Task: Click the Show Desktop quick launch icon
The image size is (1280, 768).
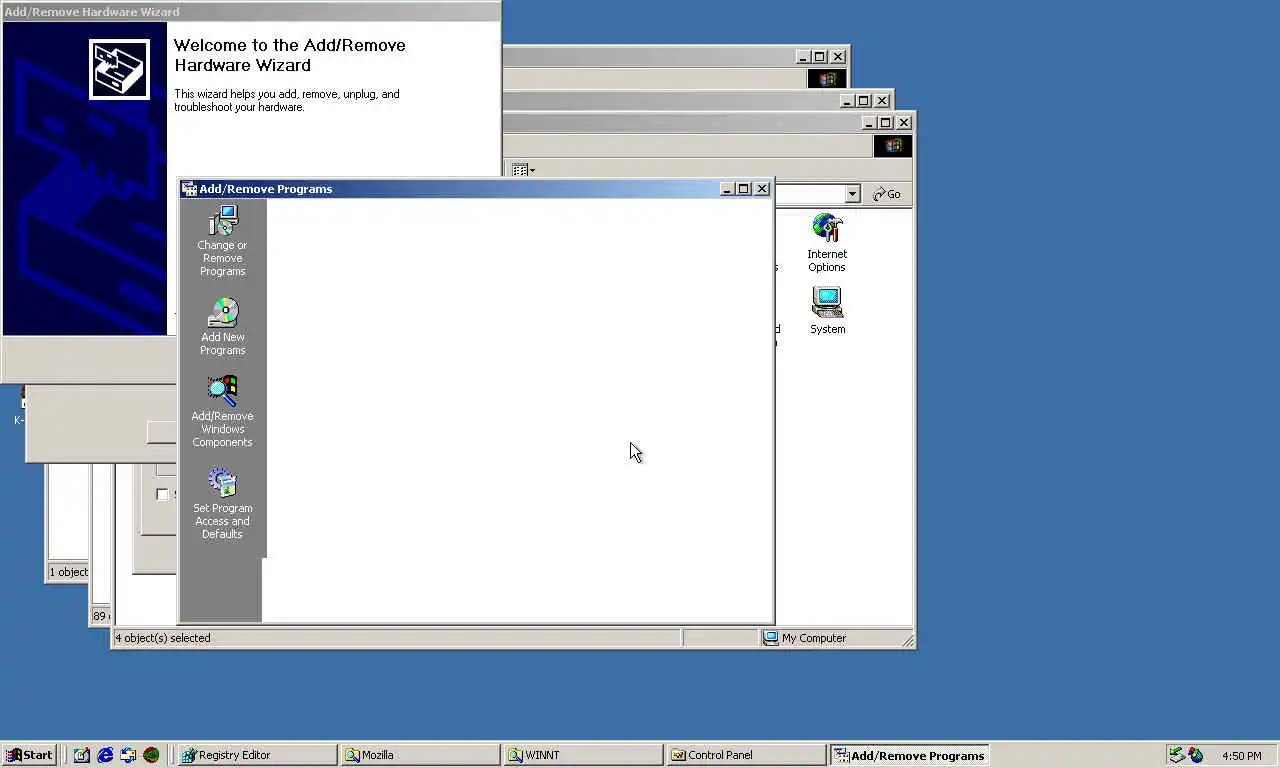Action: click(x=82, y=755)
